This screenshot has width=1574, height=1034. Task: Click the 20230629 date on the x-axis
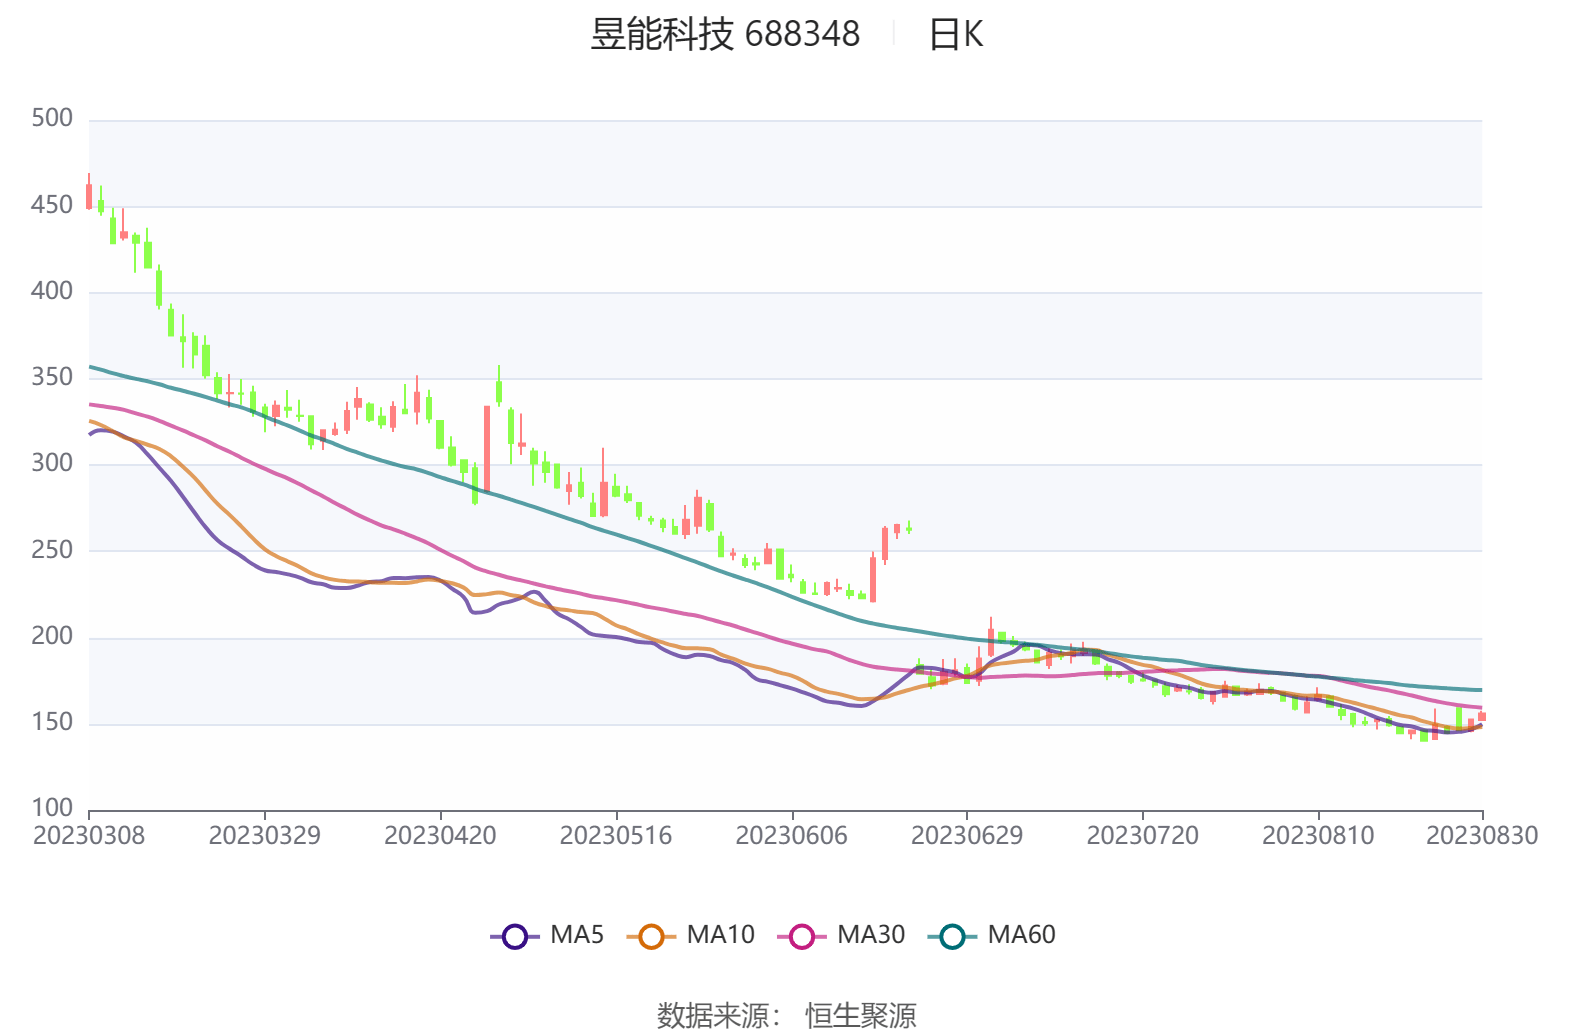(966, 835)
